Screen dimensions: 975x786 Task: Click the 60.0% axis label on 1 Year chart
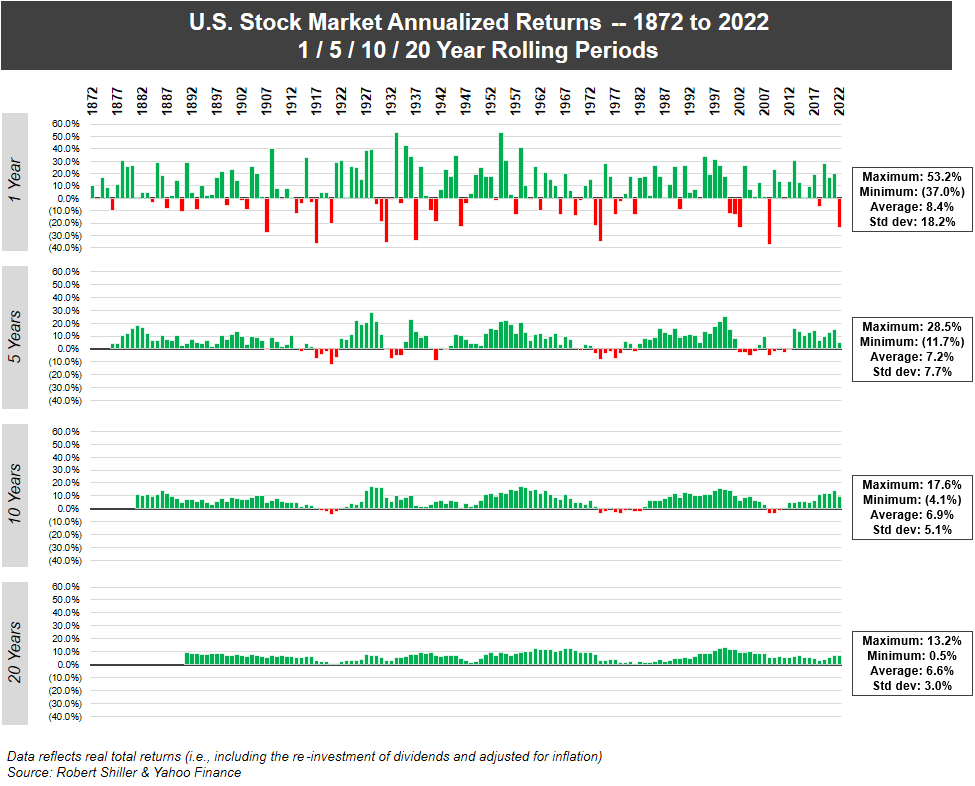(66, 123)
